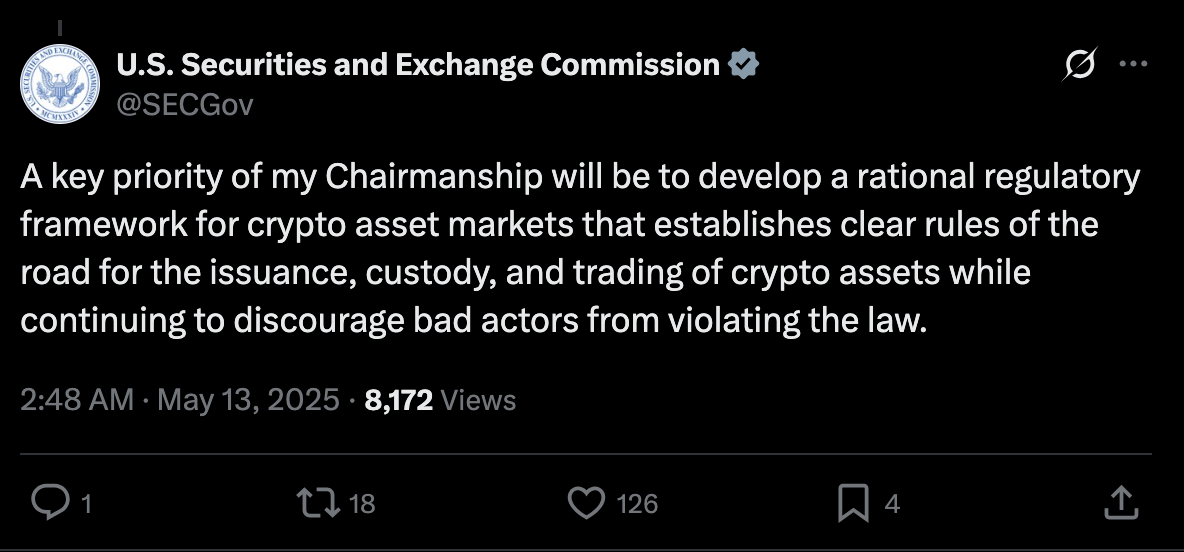The height and width of the screenshot is (552, 1184).
Task: Click the May 13, 2025 date
Action: [248, 399]
